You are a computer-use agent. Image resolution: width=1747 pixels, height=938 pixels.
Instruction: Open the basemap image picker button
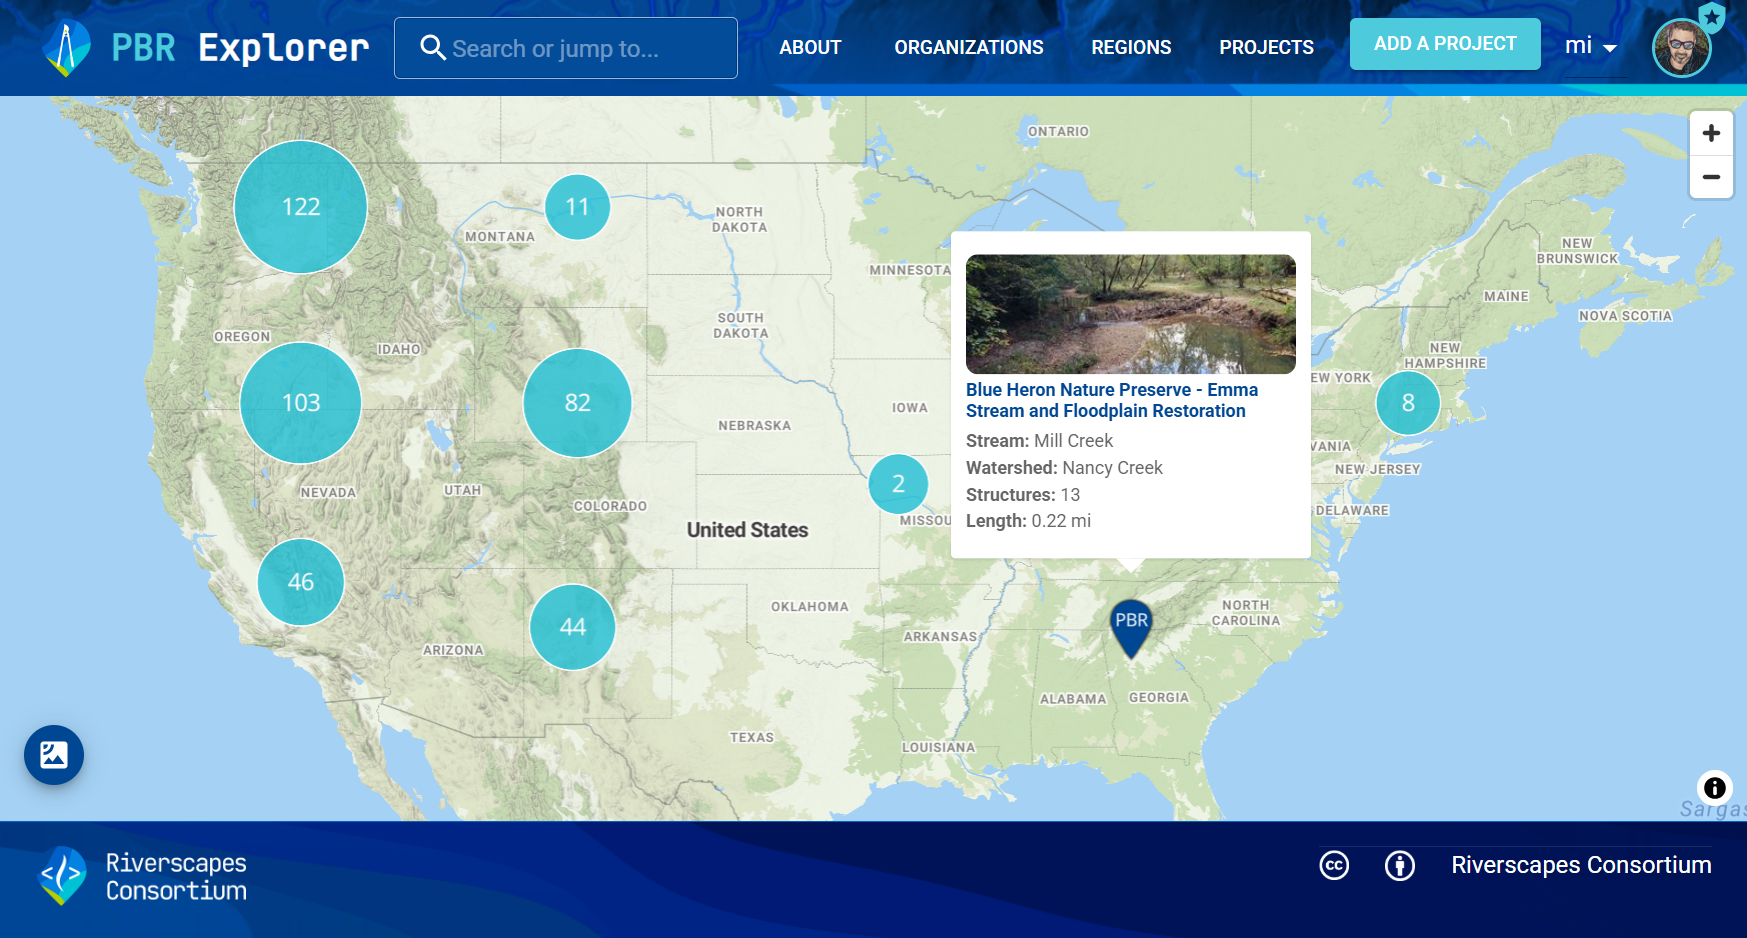(x=54, y=755)
